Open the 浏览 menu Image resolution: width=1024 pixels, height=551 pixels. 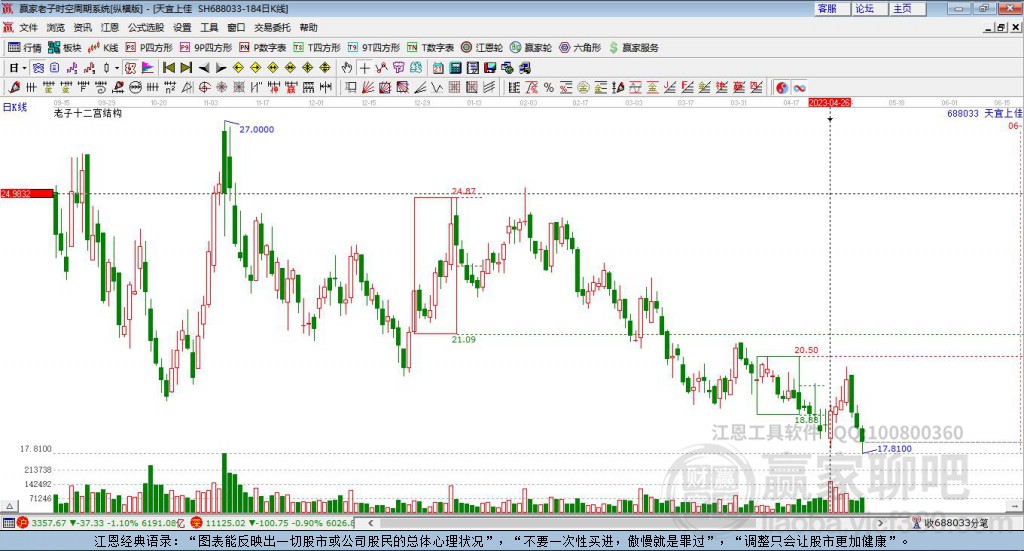click(x=56, y=27)
